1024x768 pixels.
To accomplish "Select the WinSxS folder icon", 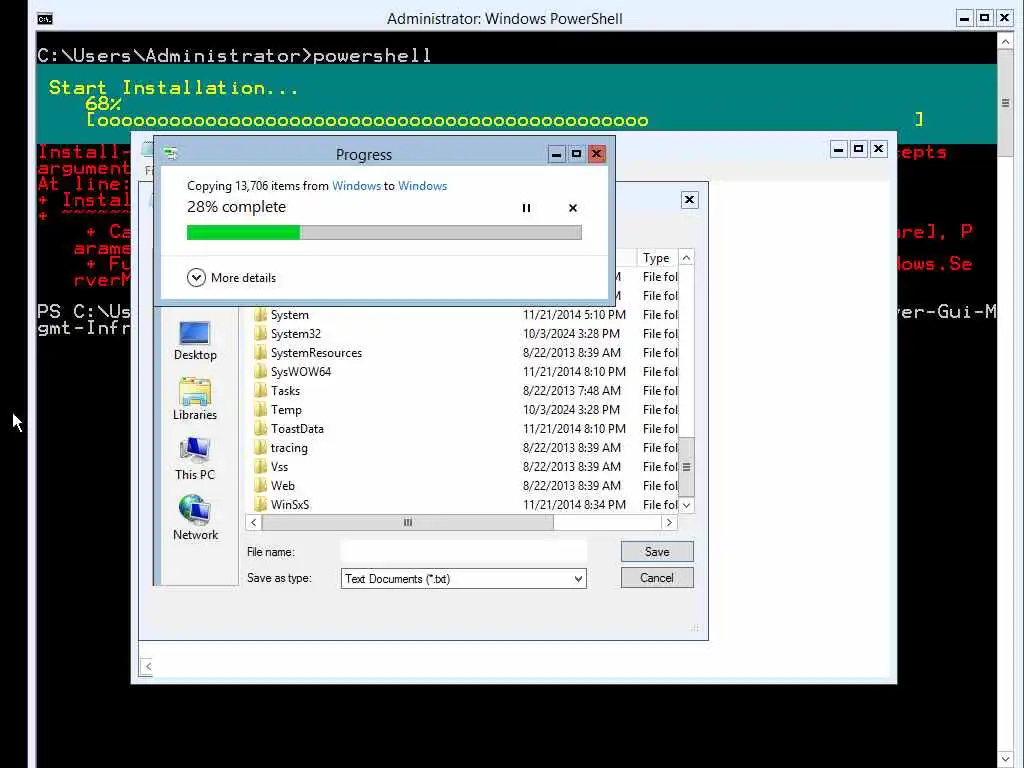I will pyautogui.click(x=261, y=504).
